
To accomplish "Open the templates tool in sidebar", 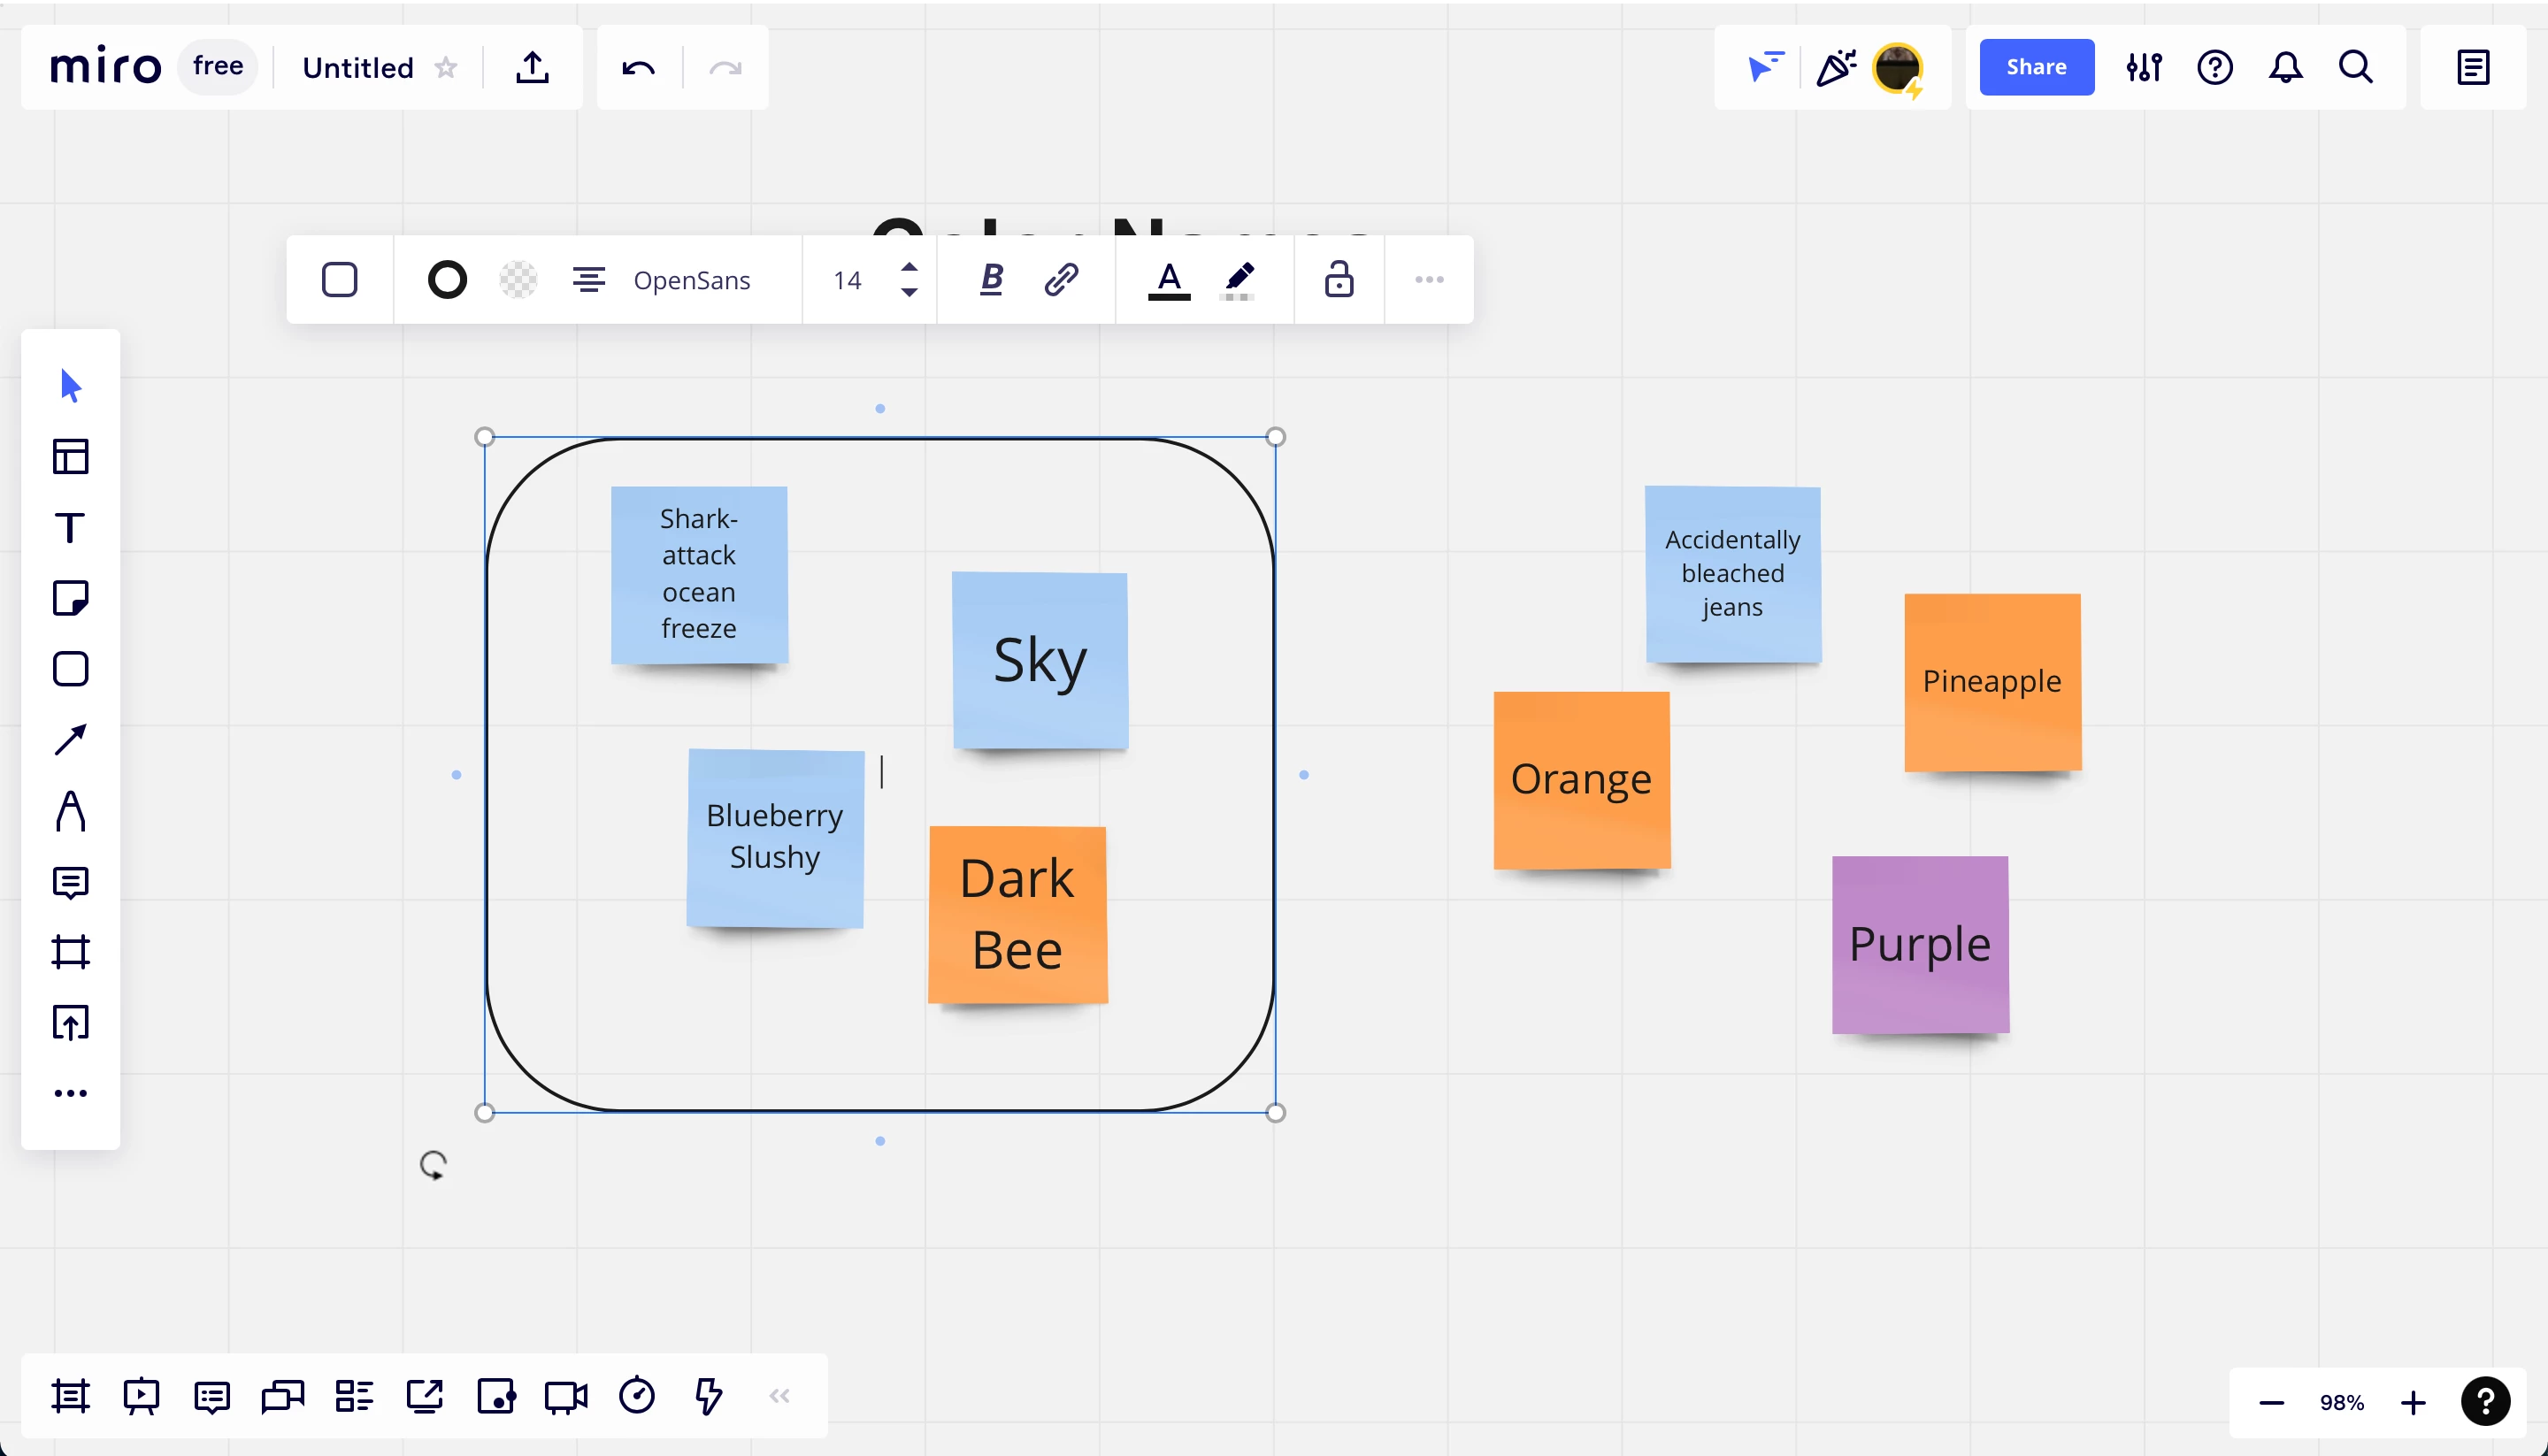I will [70, 456].
